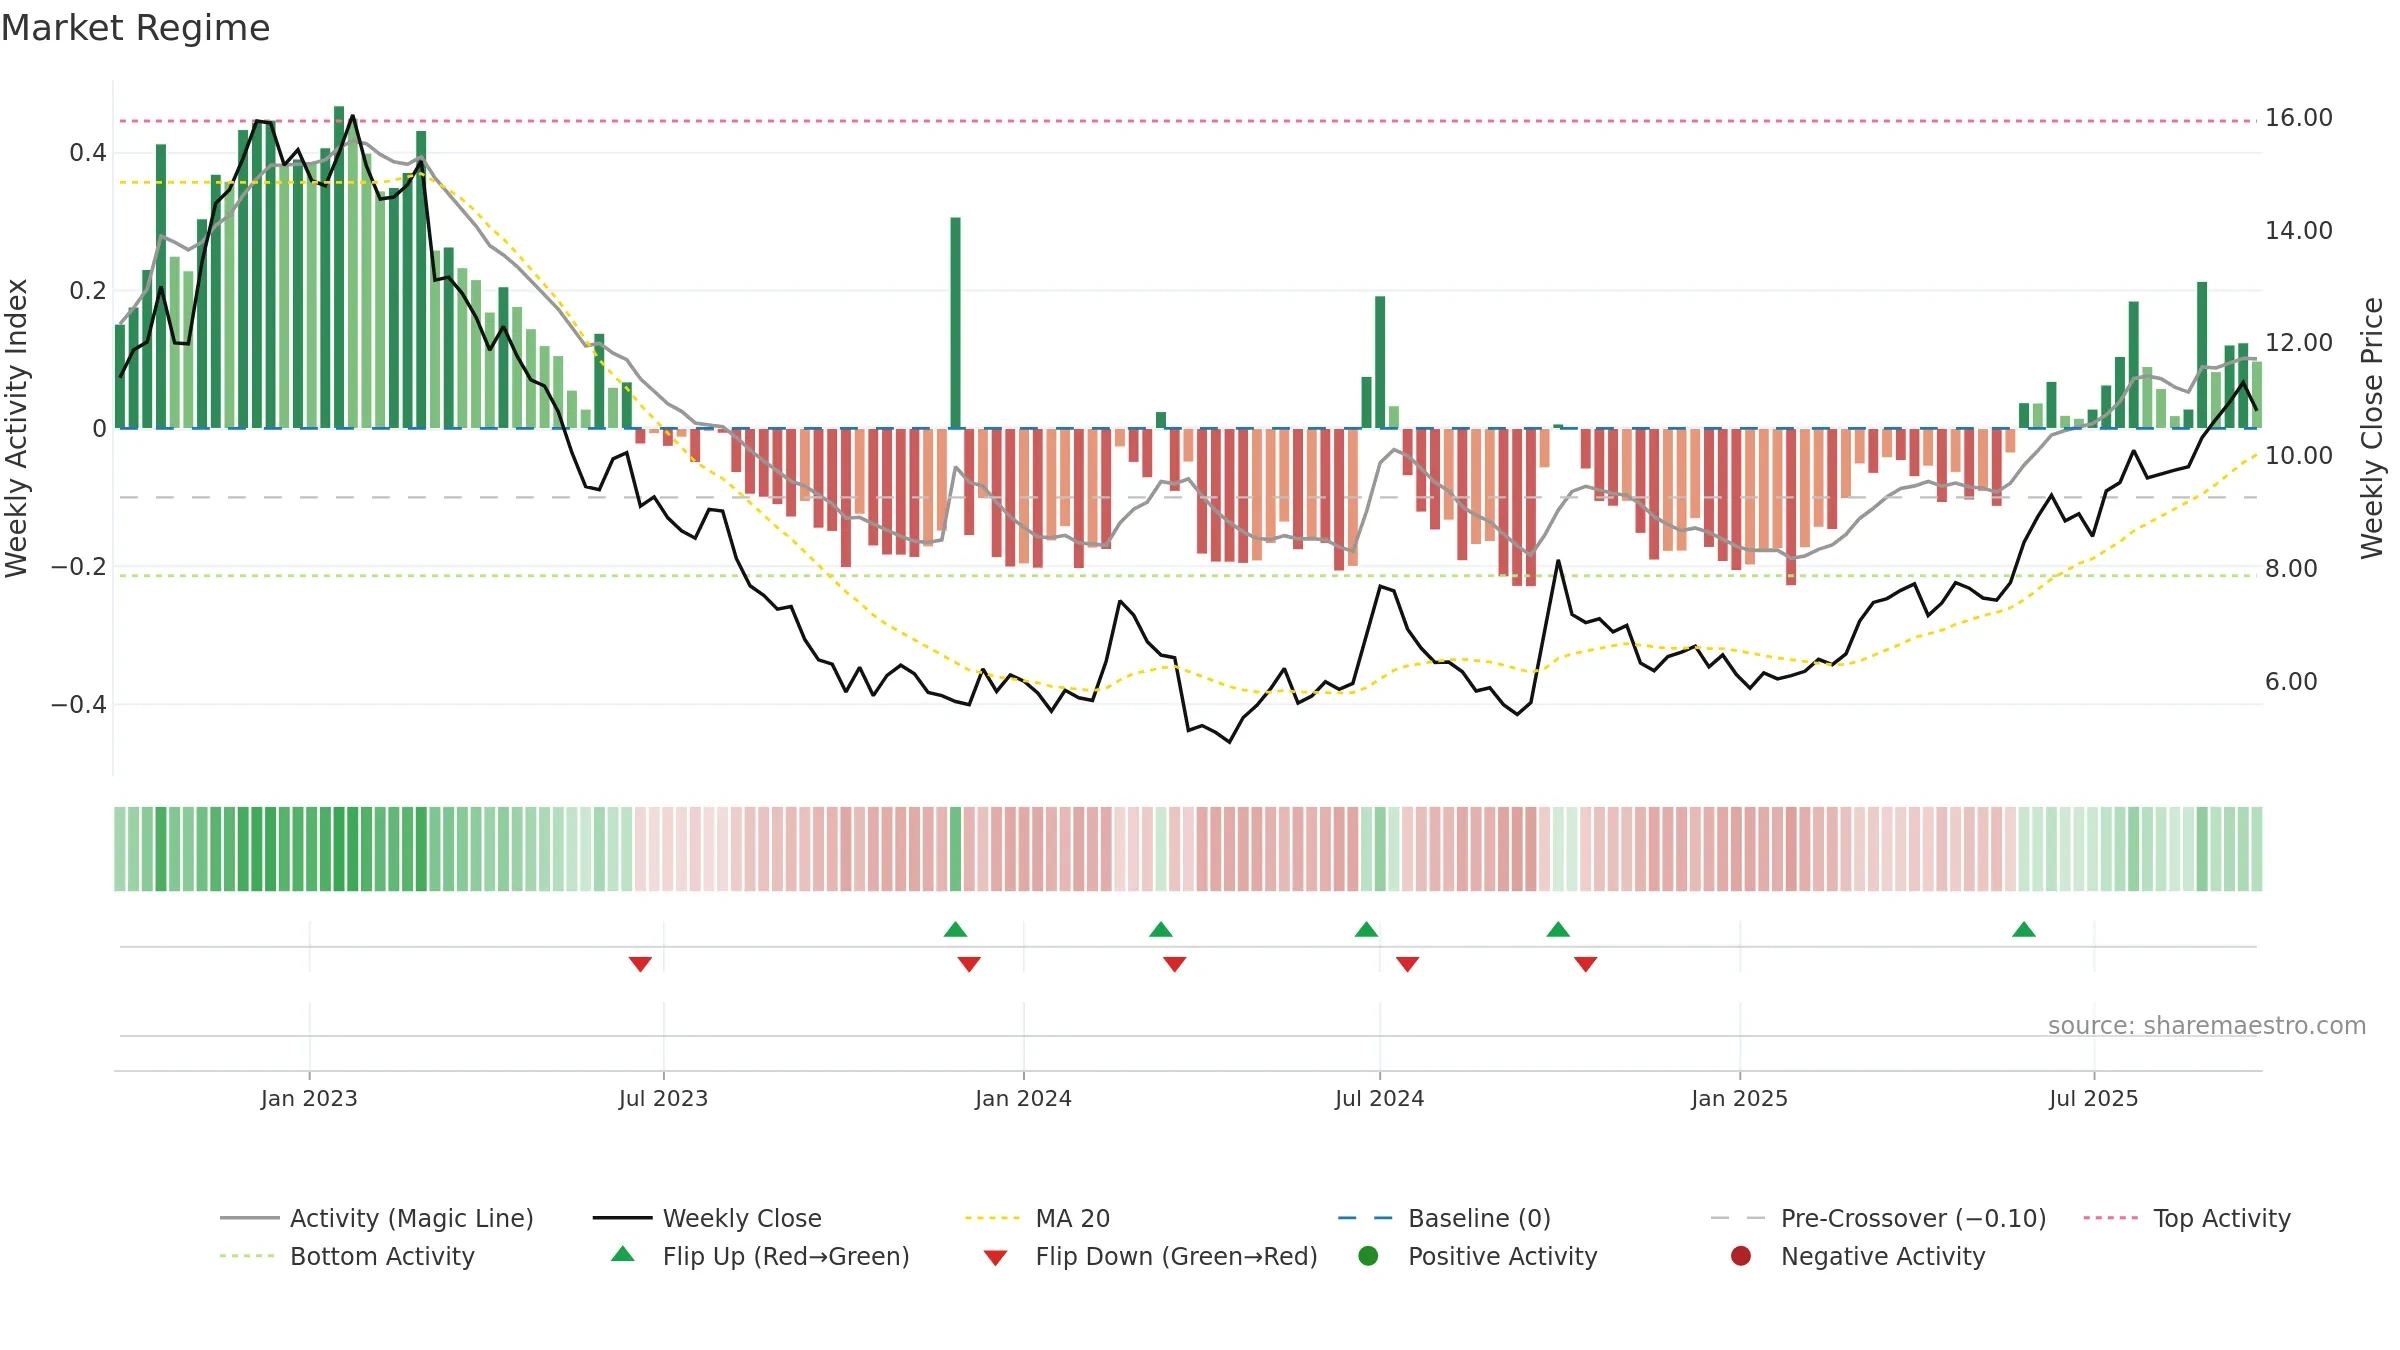Select the flip-up marker just before Jul 2025
2400x1350 pixels.
(2024, 929)
